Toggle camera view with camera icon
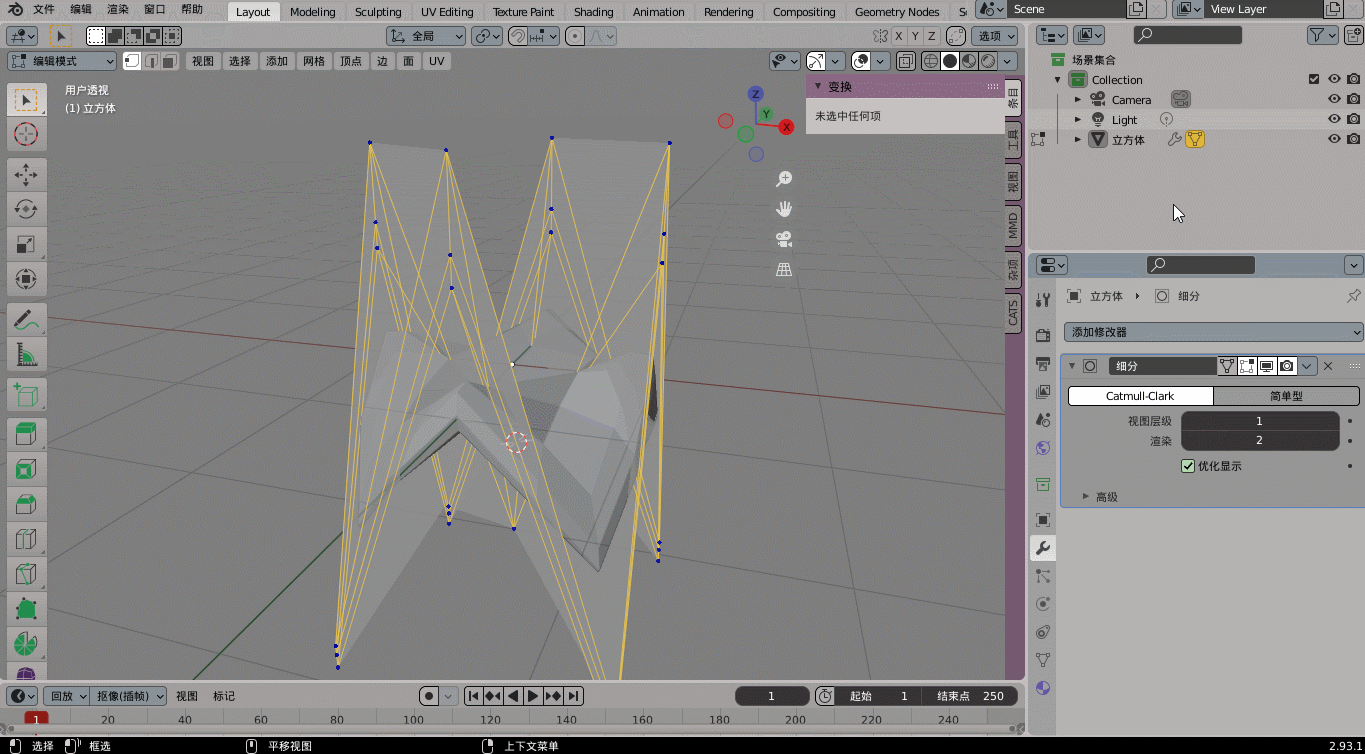1365x754 pixels. point(784,239)
